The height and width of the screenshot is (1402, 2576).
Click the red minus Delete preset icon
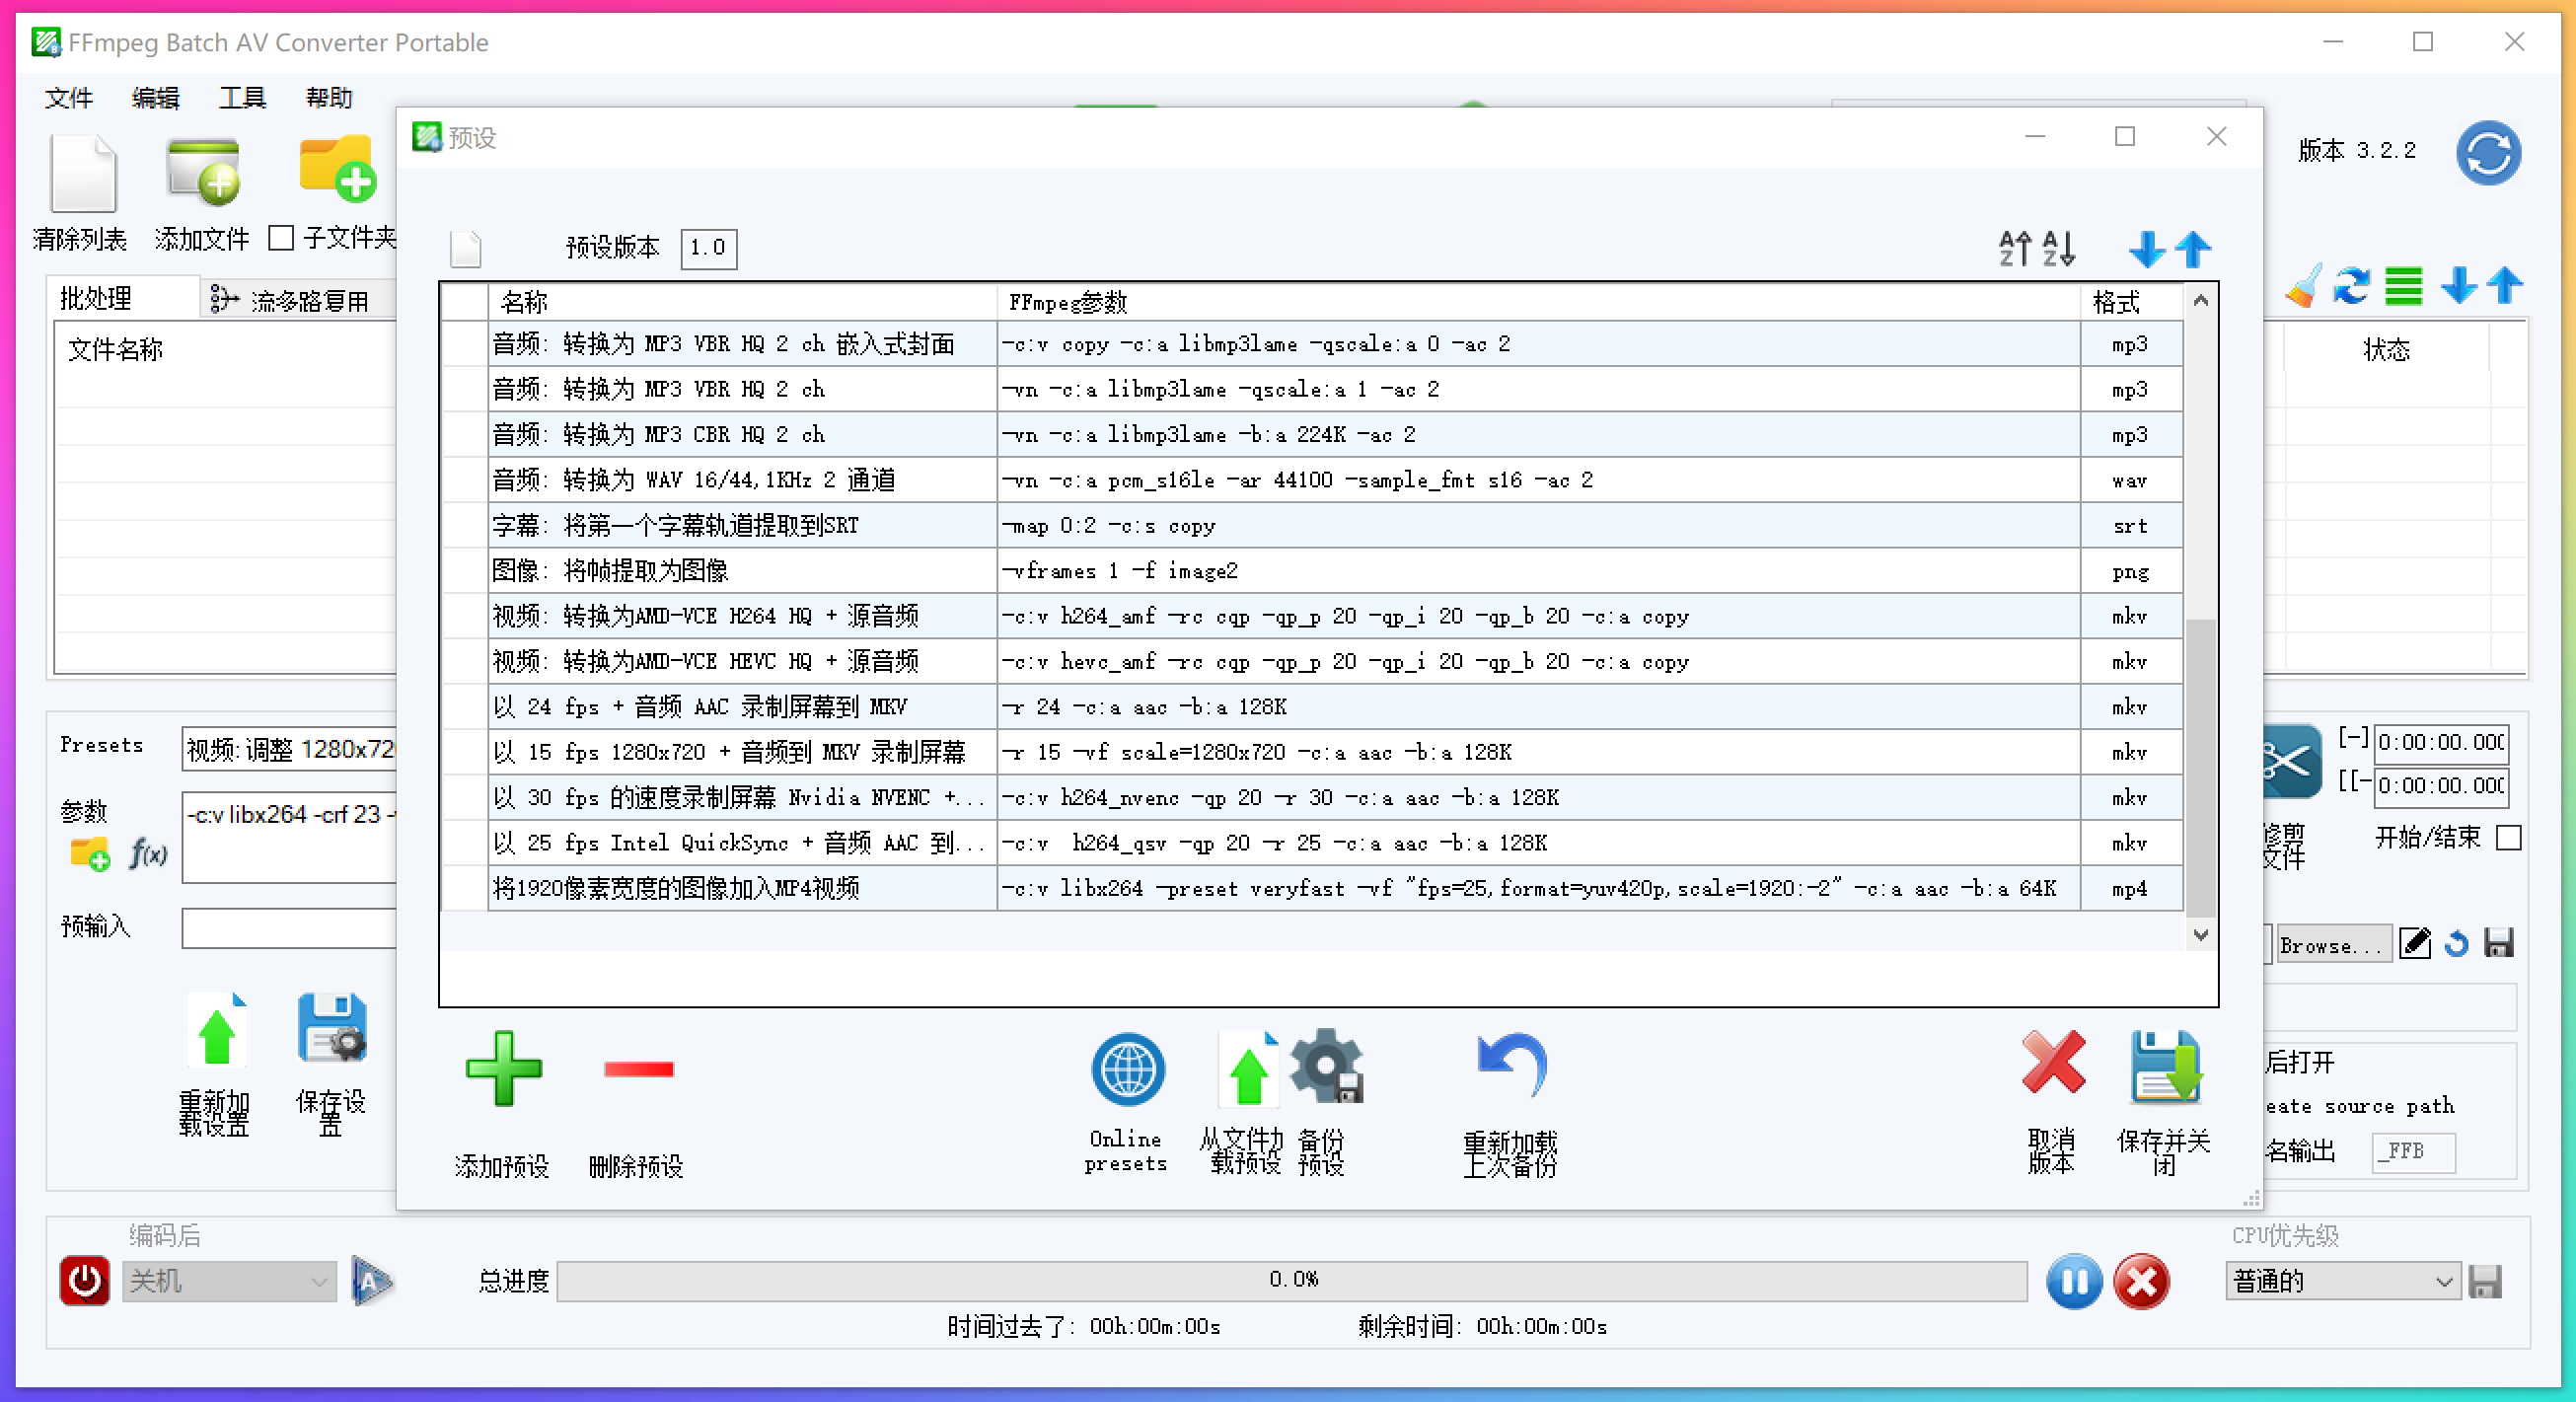pos(639,1069)
